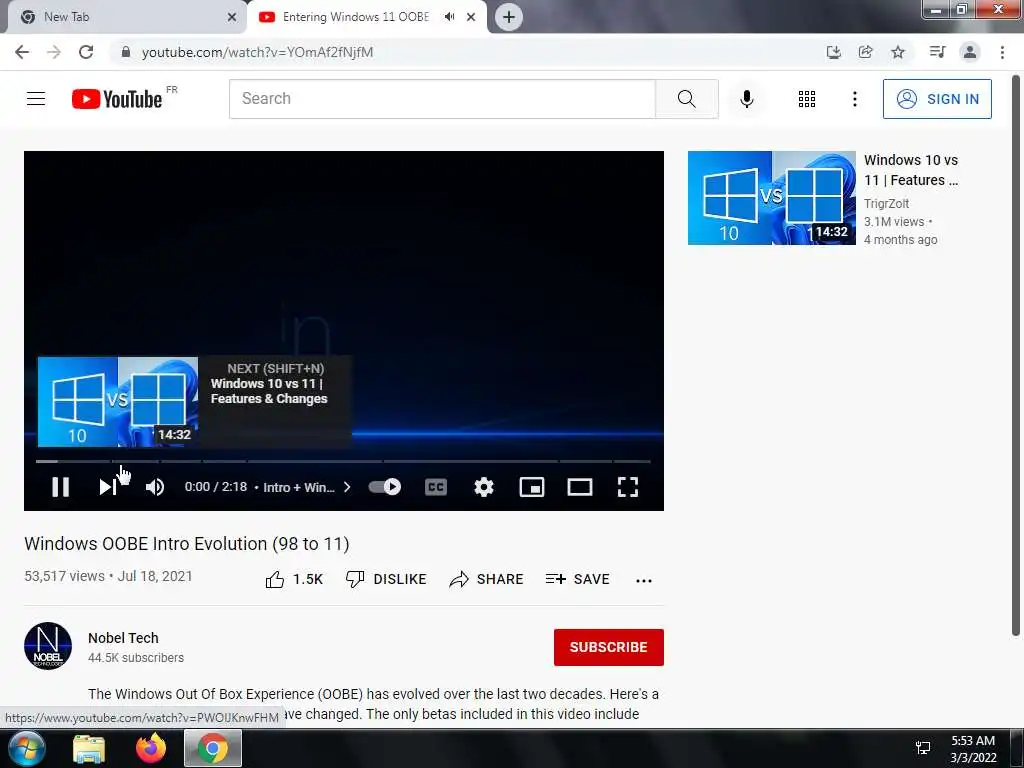Click the magnifier search button
1024x768 pixels.
point(686,99)
